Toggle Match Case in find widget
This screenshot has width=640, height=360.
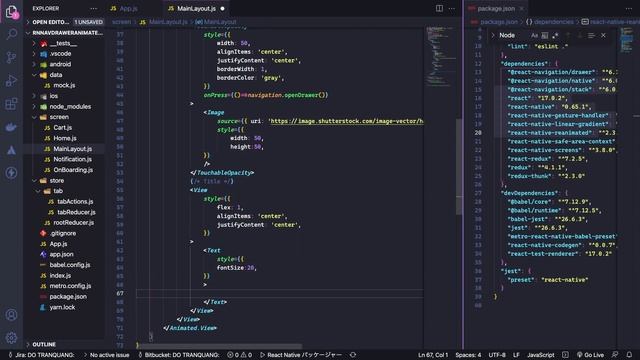tap(535, 36)
